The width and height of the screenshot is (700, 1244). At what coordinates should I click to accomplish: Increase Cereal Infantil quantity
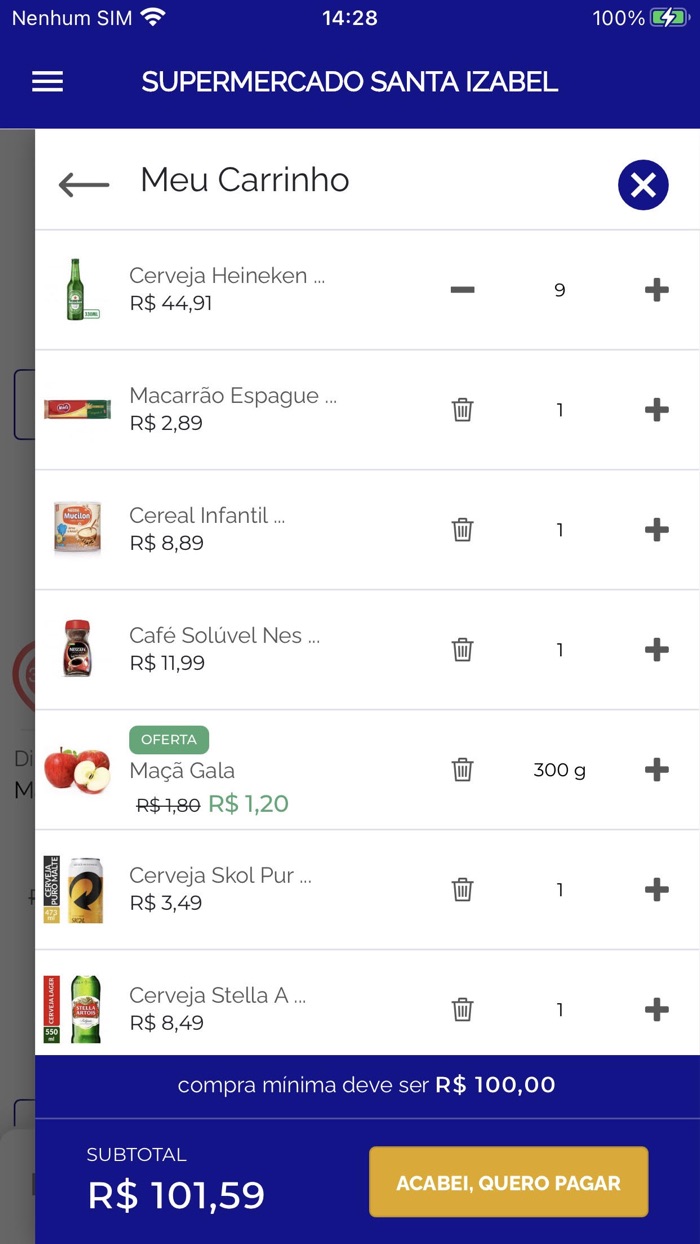click(x=656, y=530)
